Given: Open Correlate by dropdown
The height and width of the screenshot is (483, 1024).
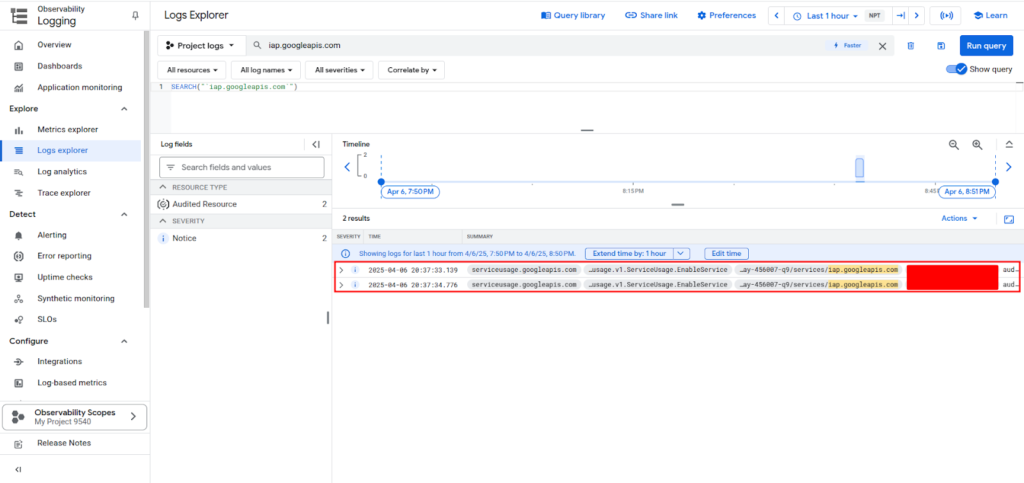Looking at the screenshot, I should (411, 70).
